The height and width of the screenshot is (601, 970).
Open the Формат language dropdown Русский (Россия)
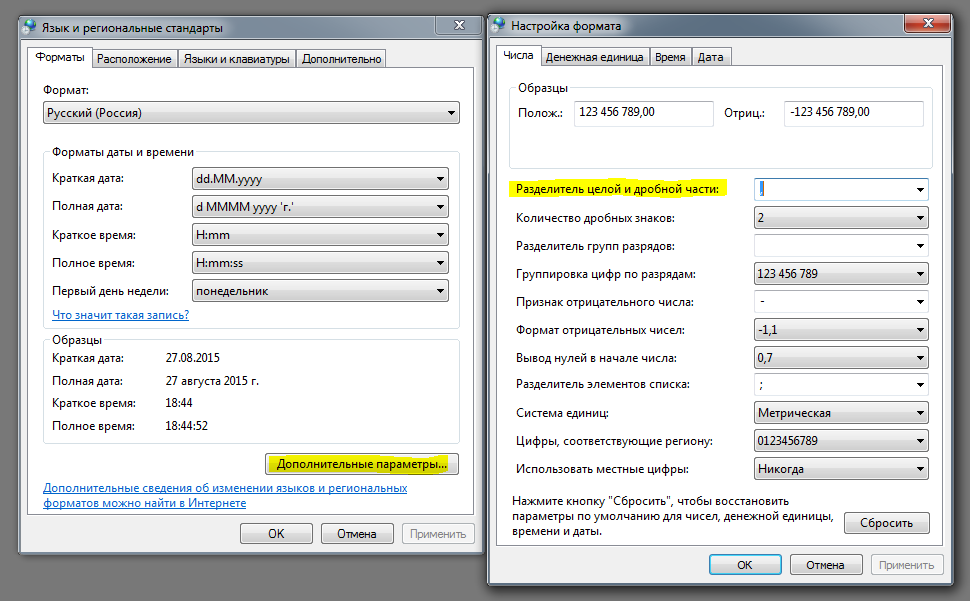[x=251, y=113]
